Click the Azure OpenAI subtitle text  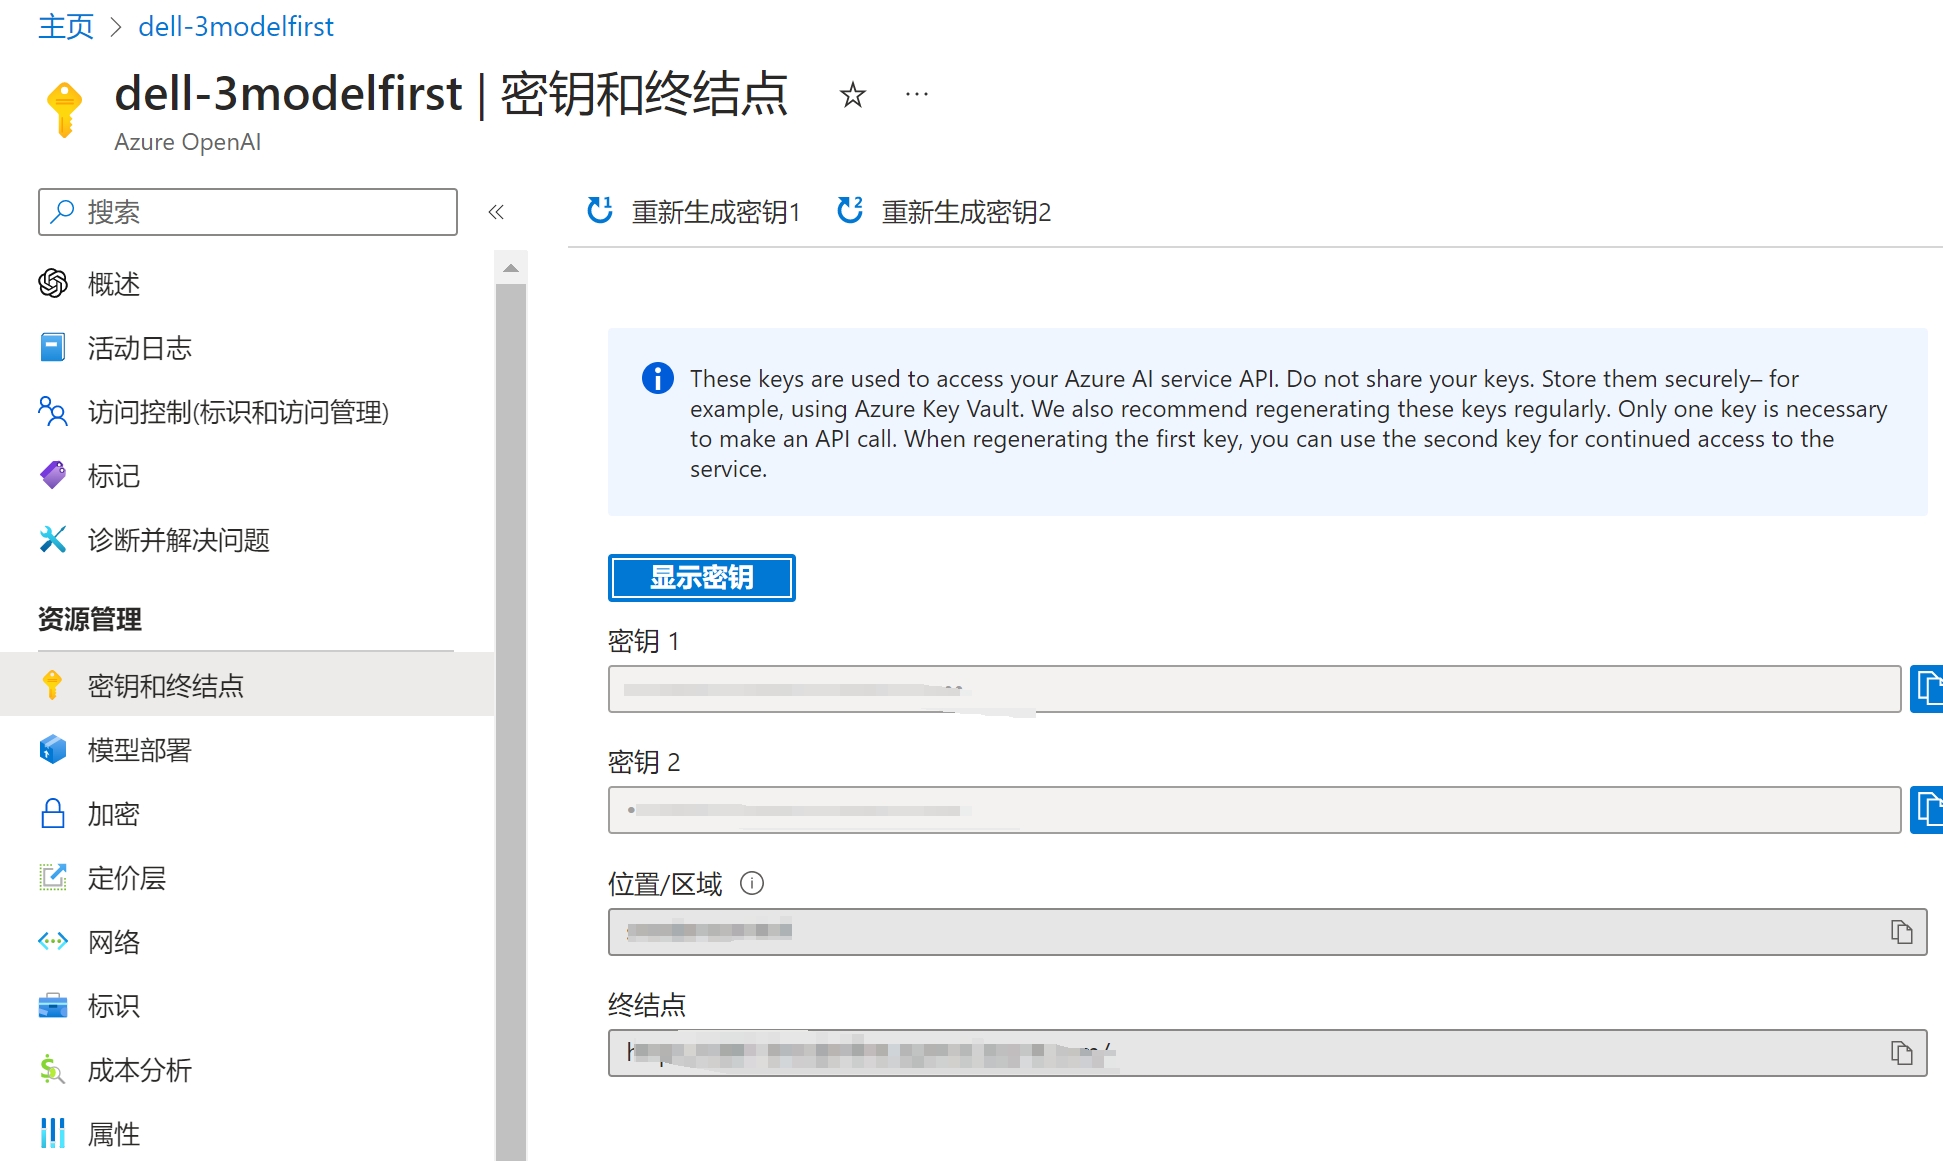(187, 142)
